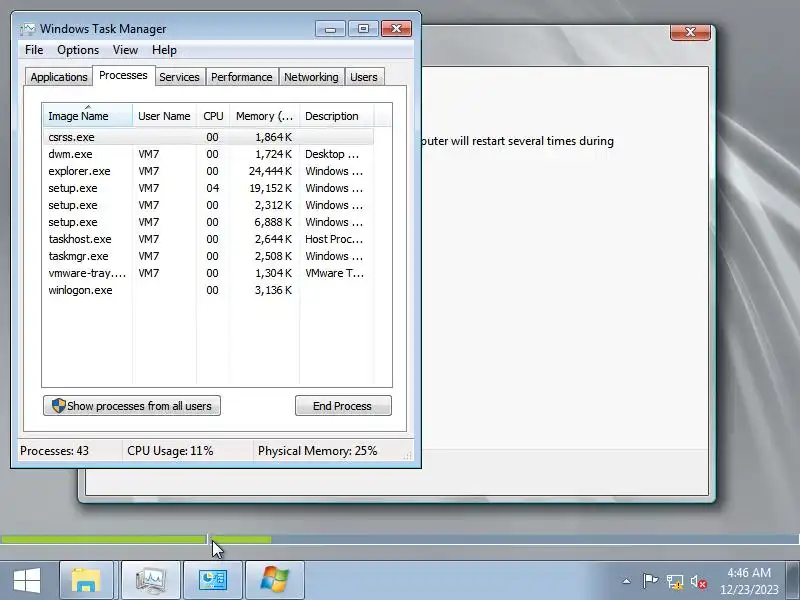Switch to the Networking tab
The width and height of the screenshot is (800, 600).
tap(311, 77)
